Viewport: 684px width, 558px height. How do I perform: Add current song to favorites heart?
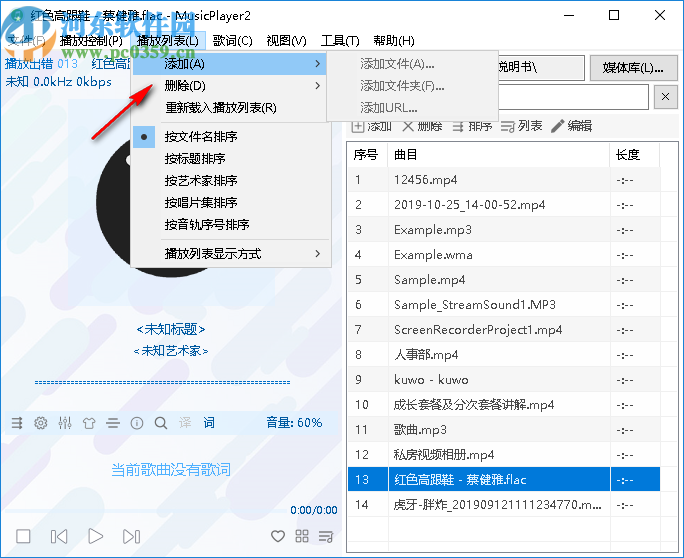[278, 536]
